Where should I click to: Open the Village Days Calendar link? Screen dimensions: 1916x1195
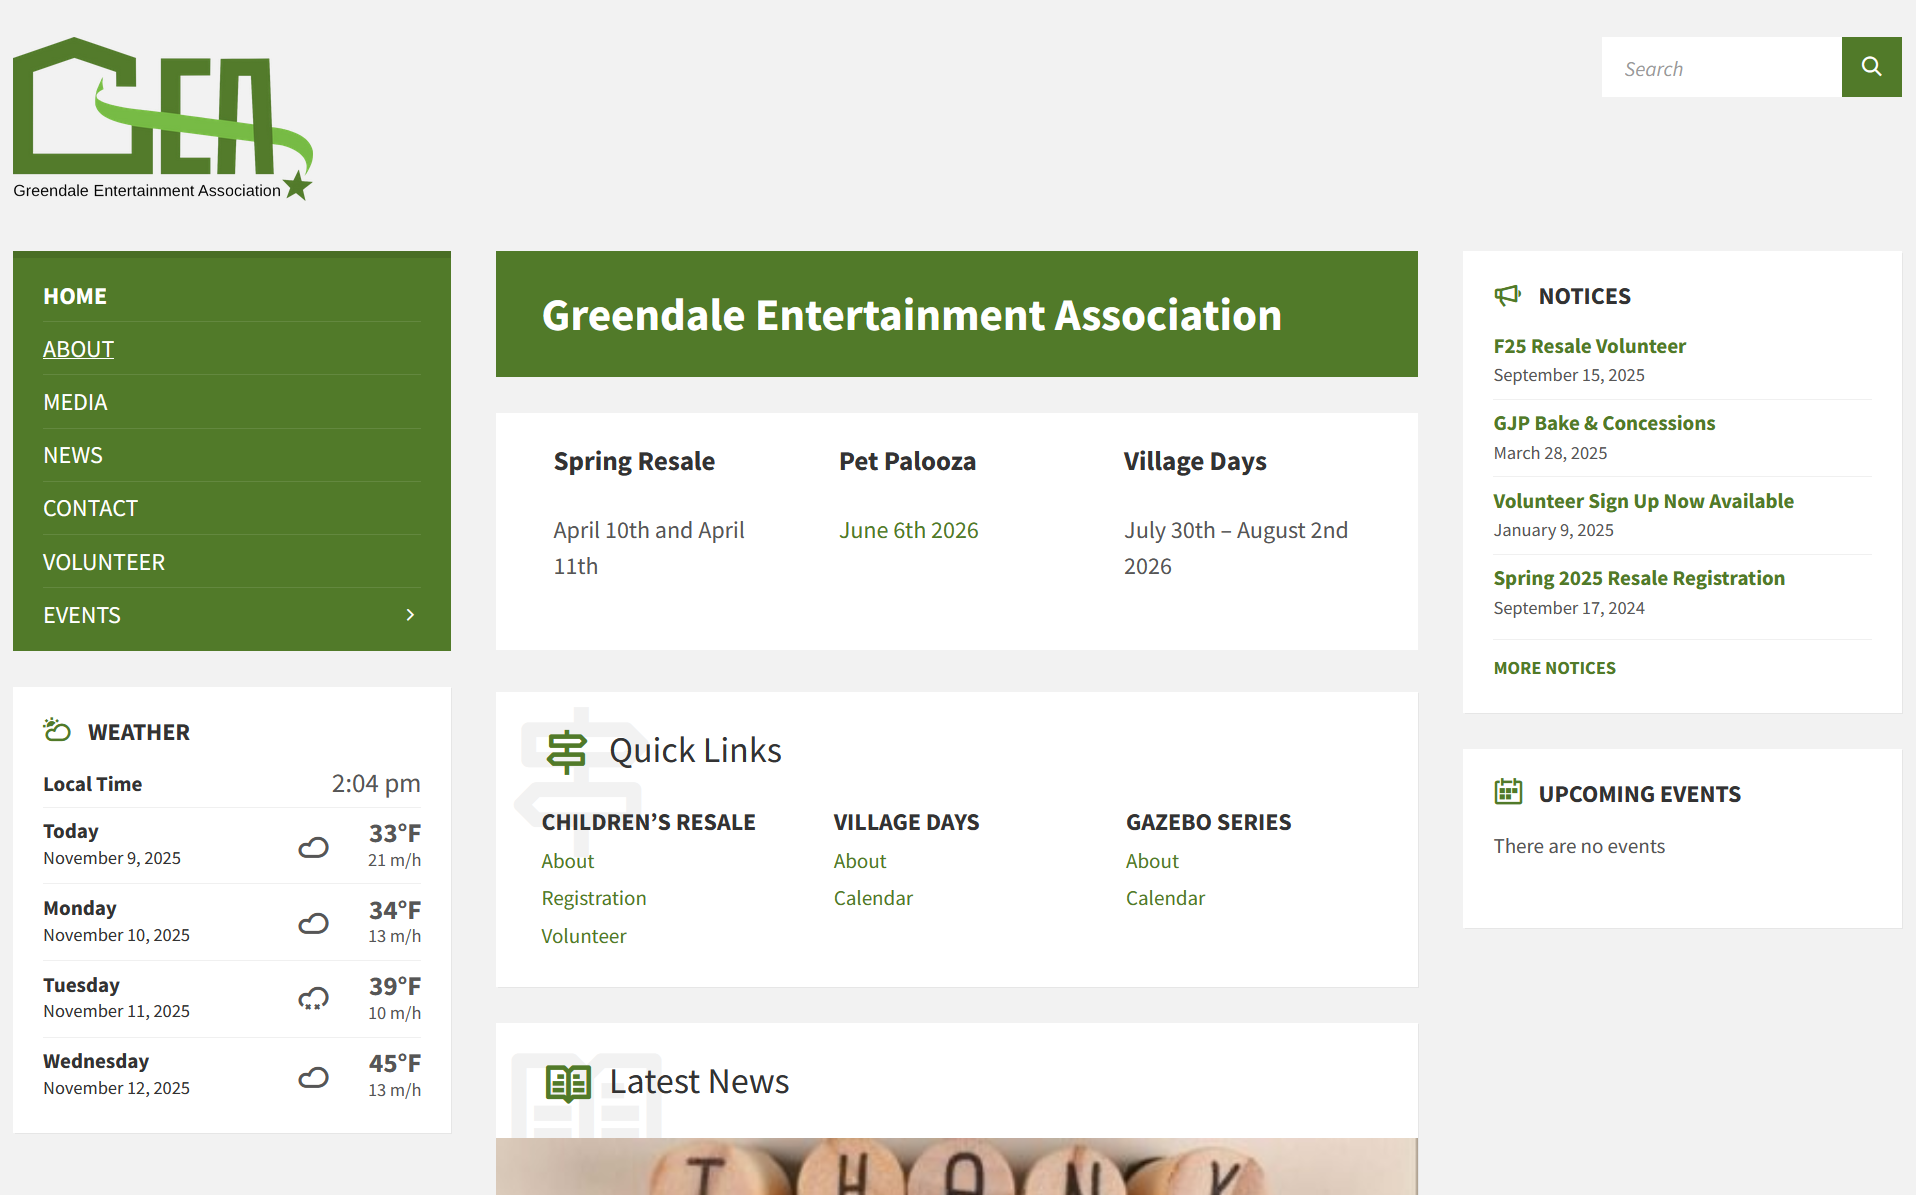[x=872, y=898]
